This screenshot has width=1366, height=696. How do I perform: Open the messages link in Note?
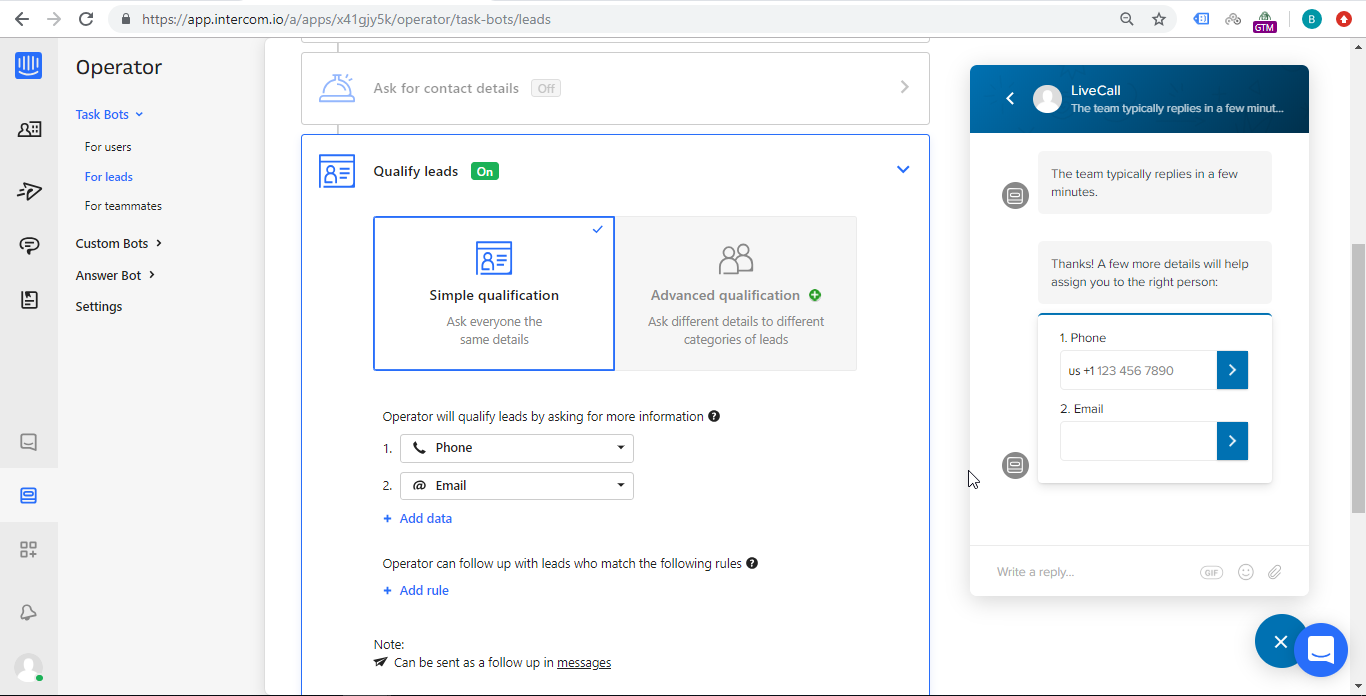584,662
